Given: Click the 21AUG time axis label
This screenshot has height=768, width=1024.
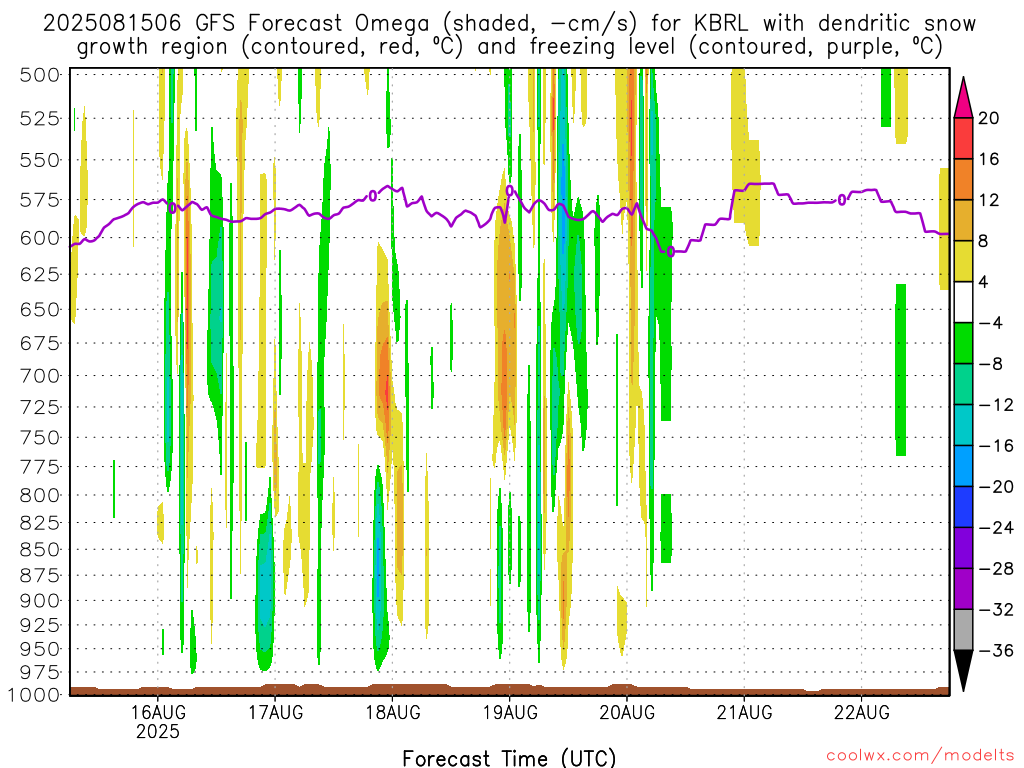Looking at the screenshot, I should tap(744, 712).
